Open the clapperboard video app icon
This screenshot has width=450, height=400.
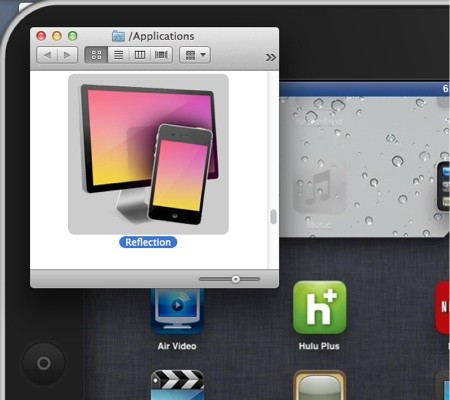pyautogui.click(x=177, y=385)
